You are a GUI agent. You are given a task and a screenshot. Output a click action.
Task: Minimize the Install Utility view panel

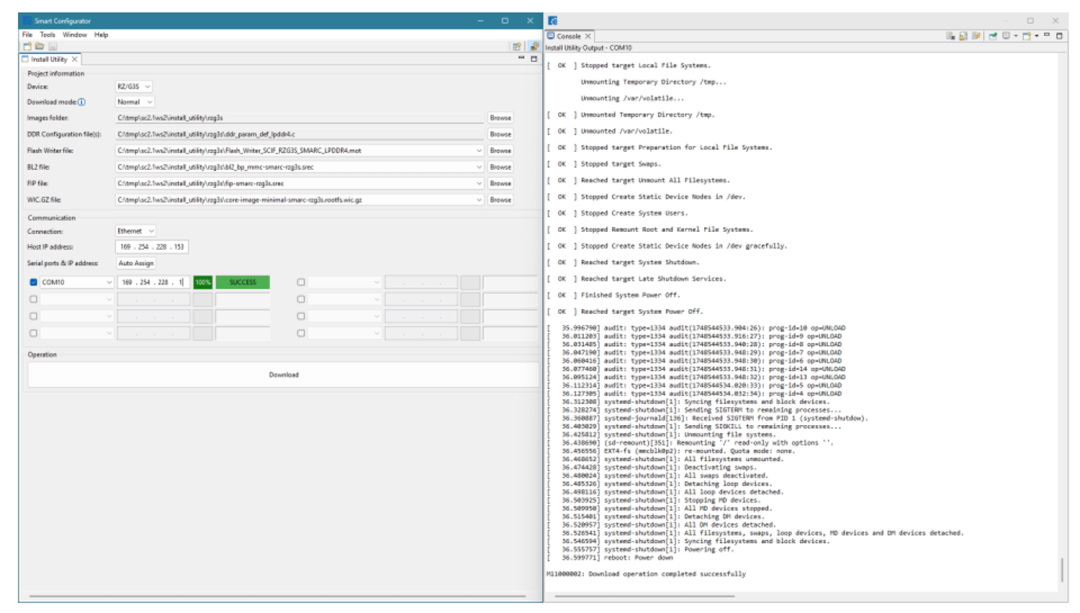521,59
